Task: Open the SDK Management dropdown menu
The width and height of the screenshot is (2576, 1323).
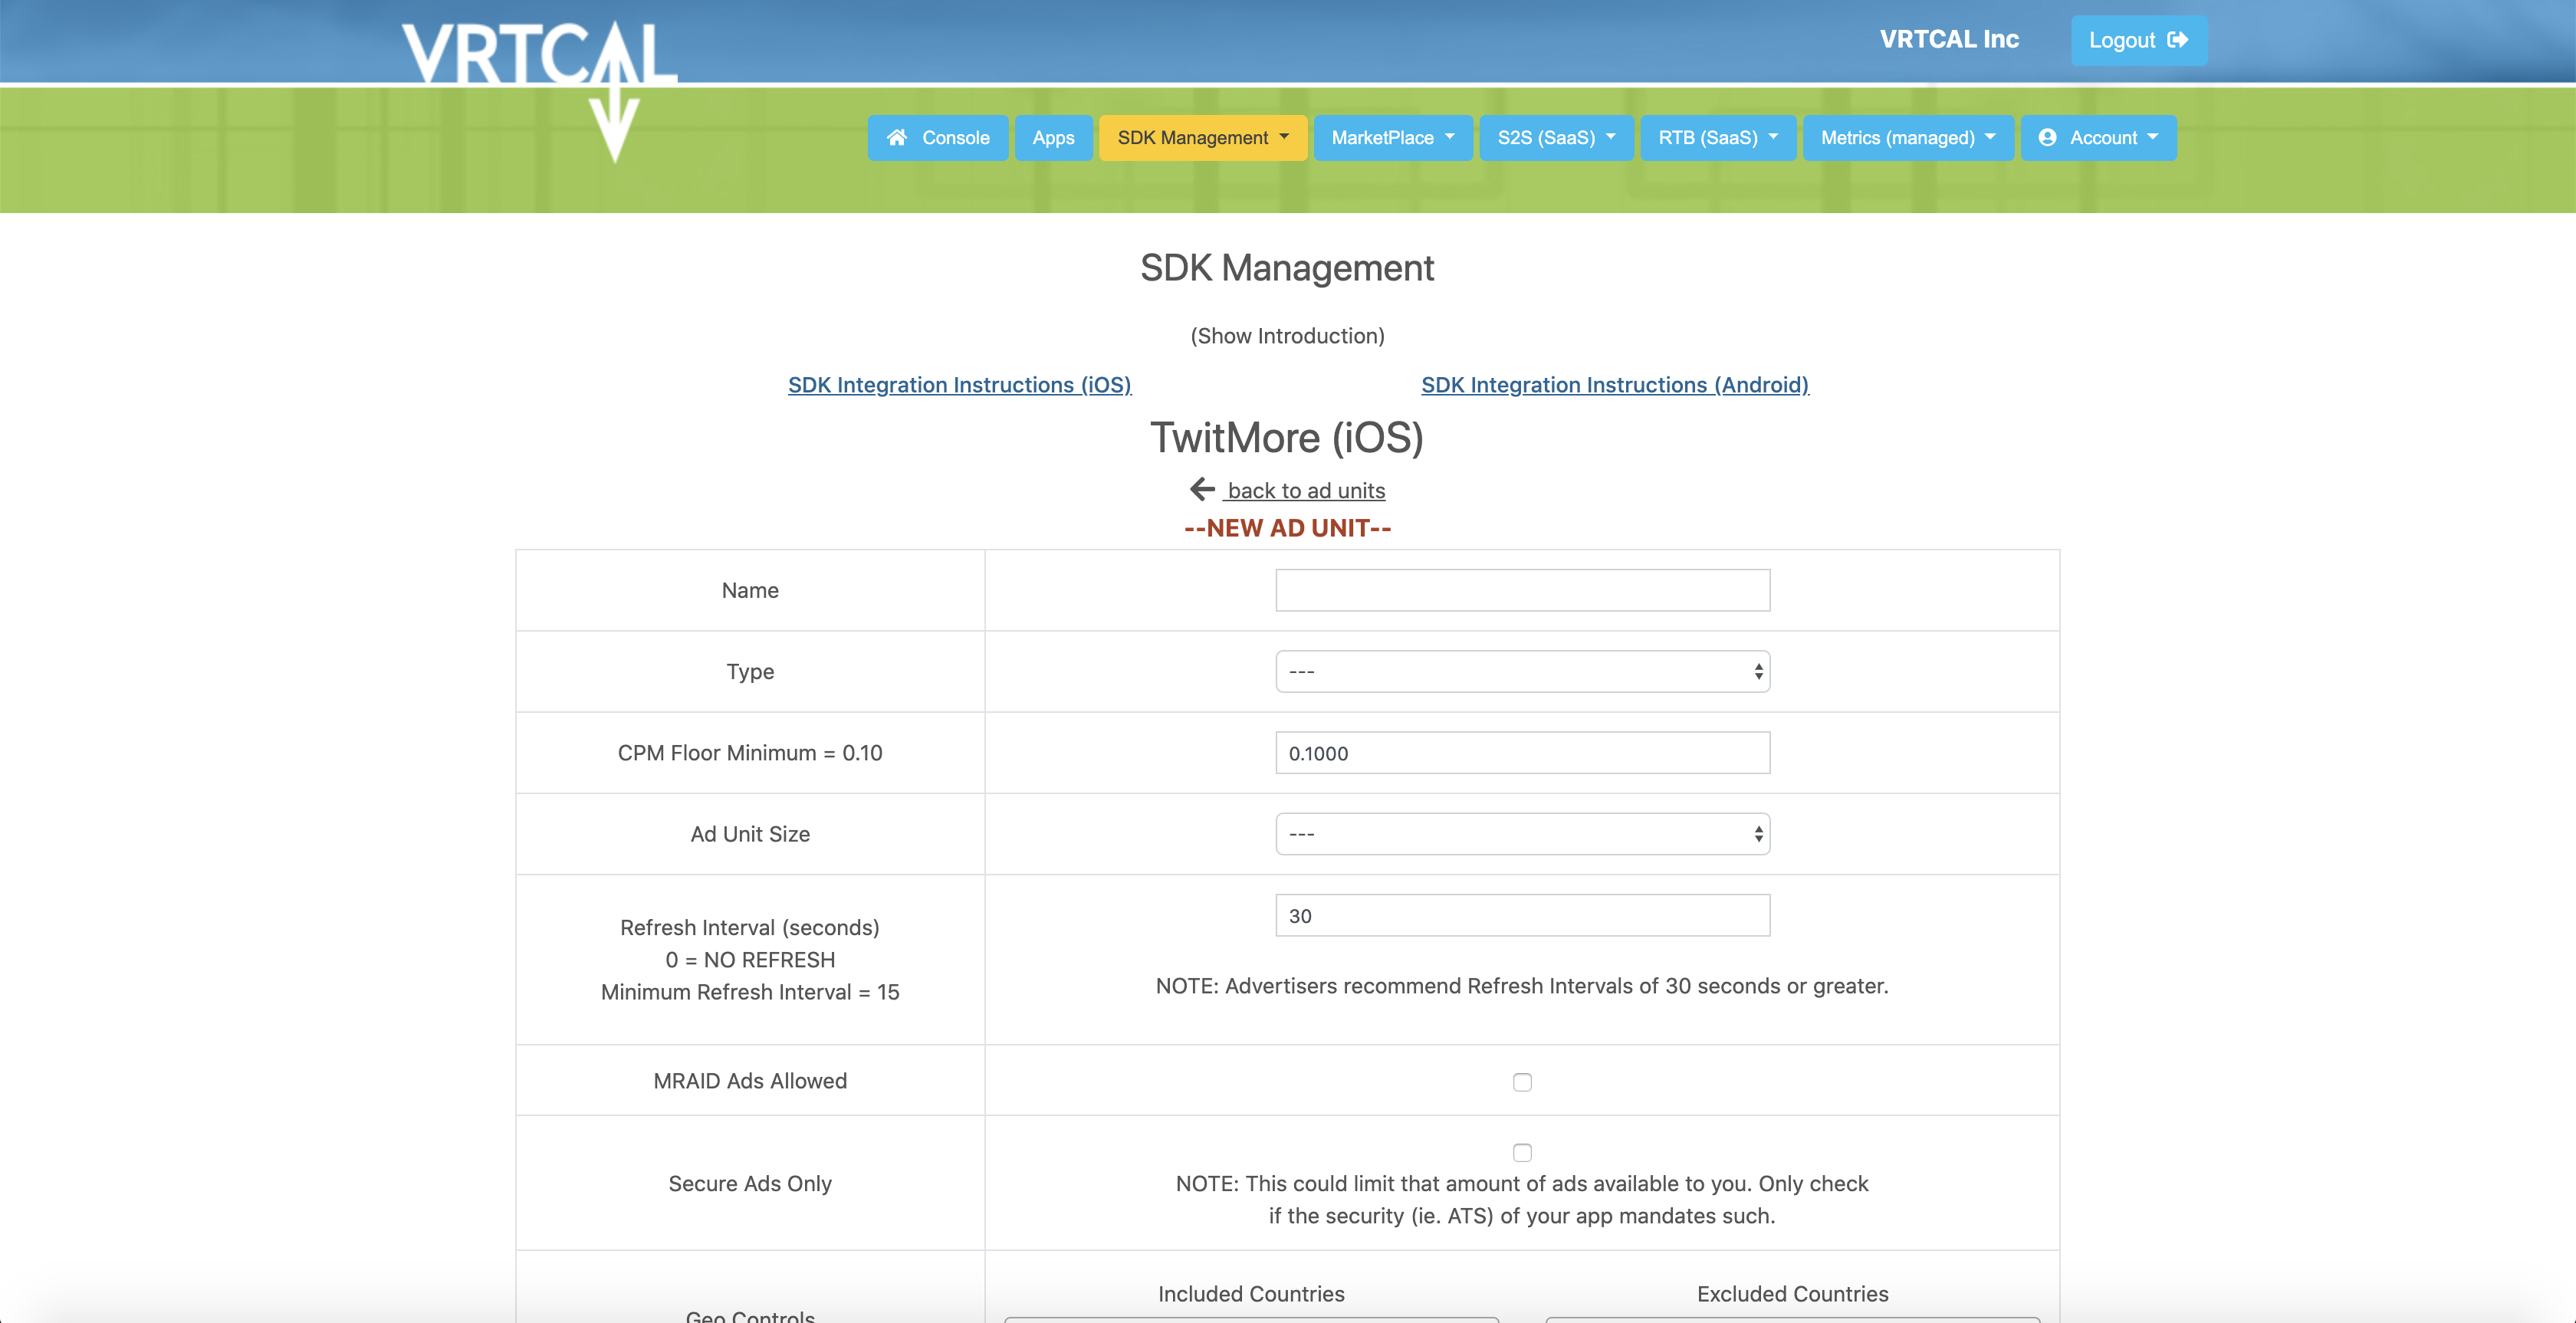Action: (1203, 137)
